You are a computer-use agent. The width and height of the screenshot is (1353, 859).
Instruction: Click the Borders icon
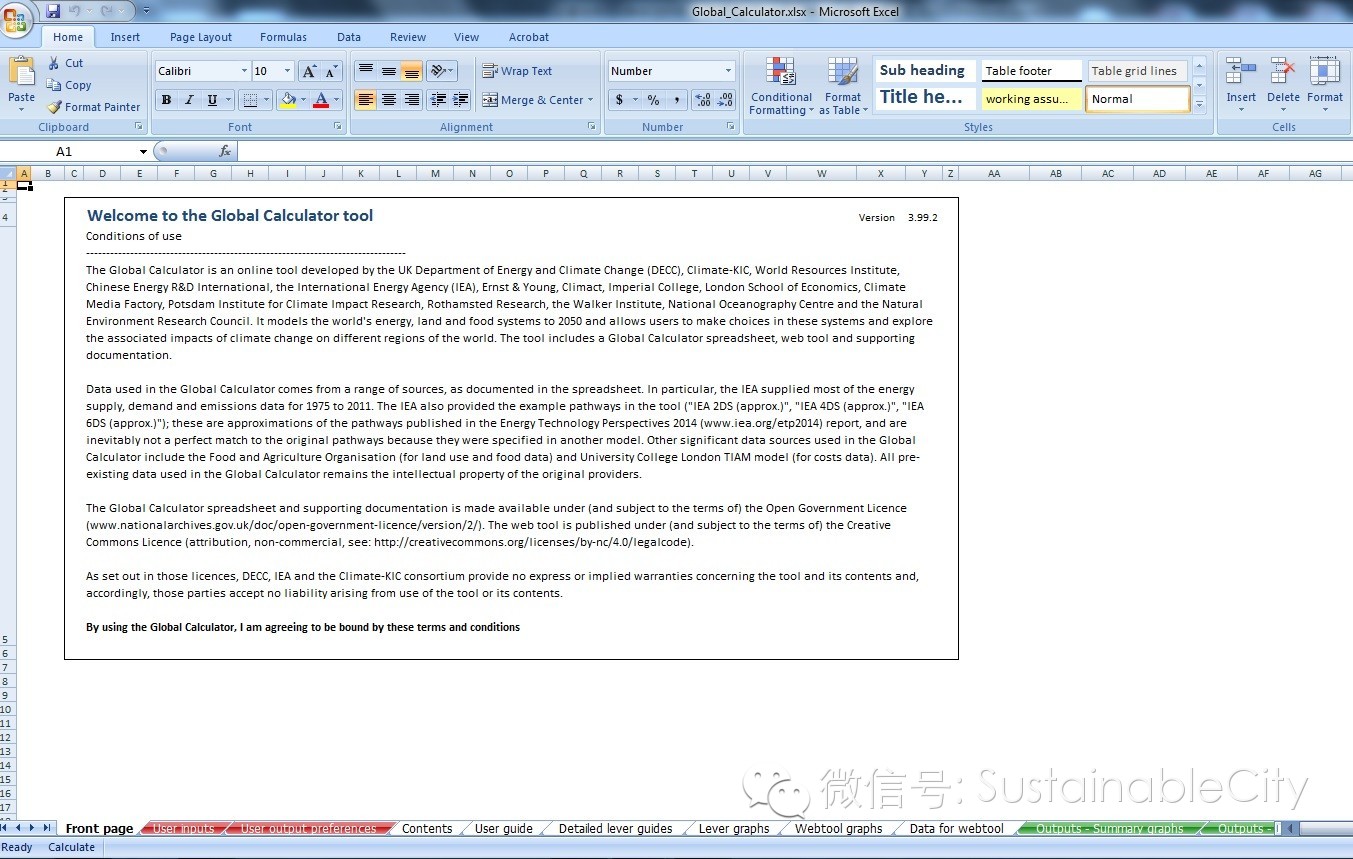tap(250, 100)
